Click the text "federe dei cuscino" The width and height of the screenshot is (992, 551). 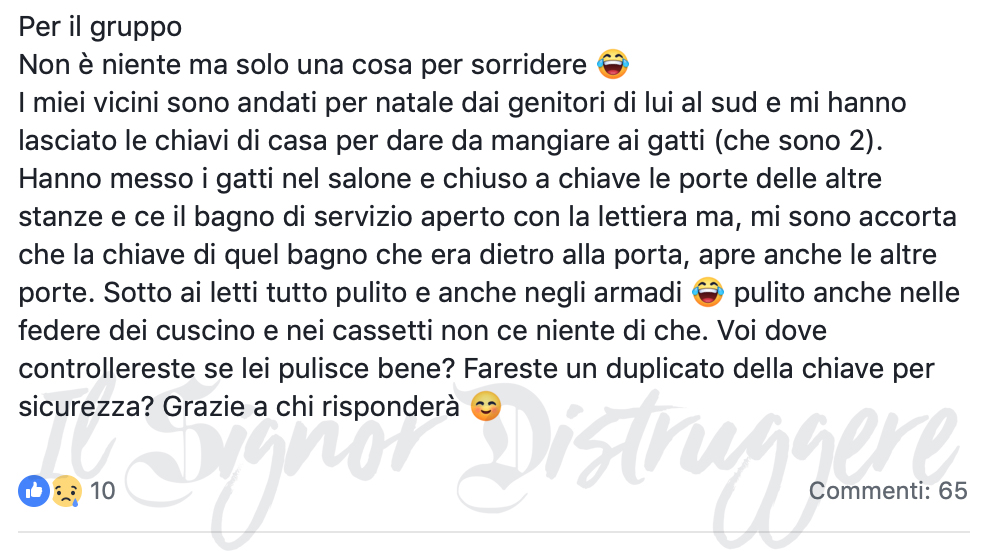point(137,331)
